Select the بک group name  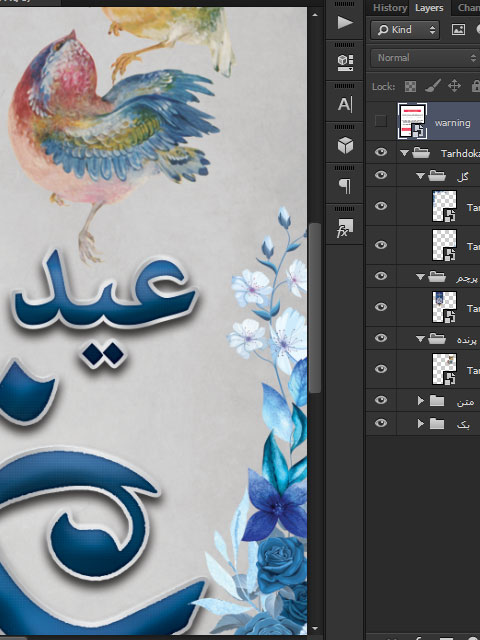click(463, 424)
